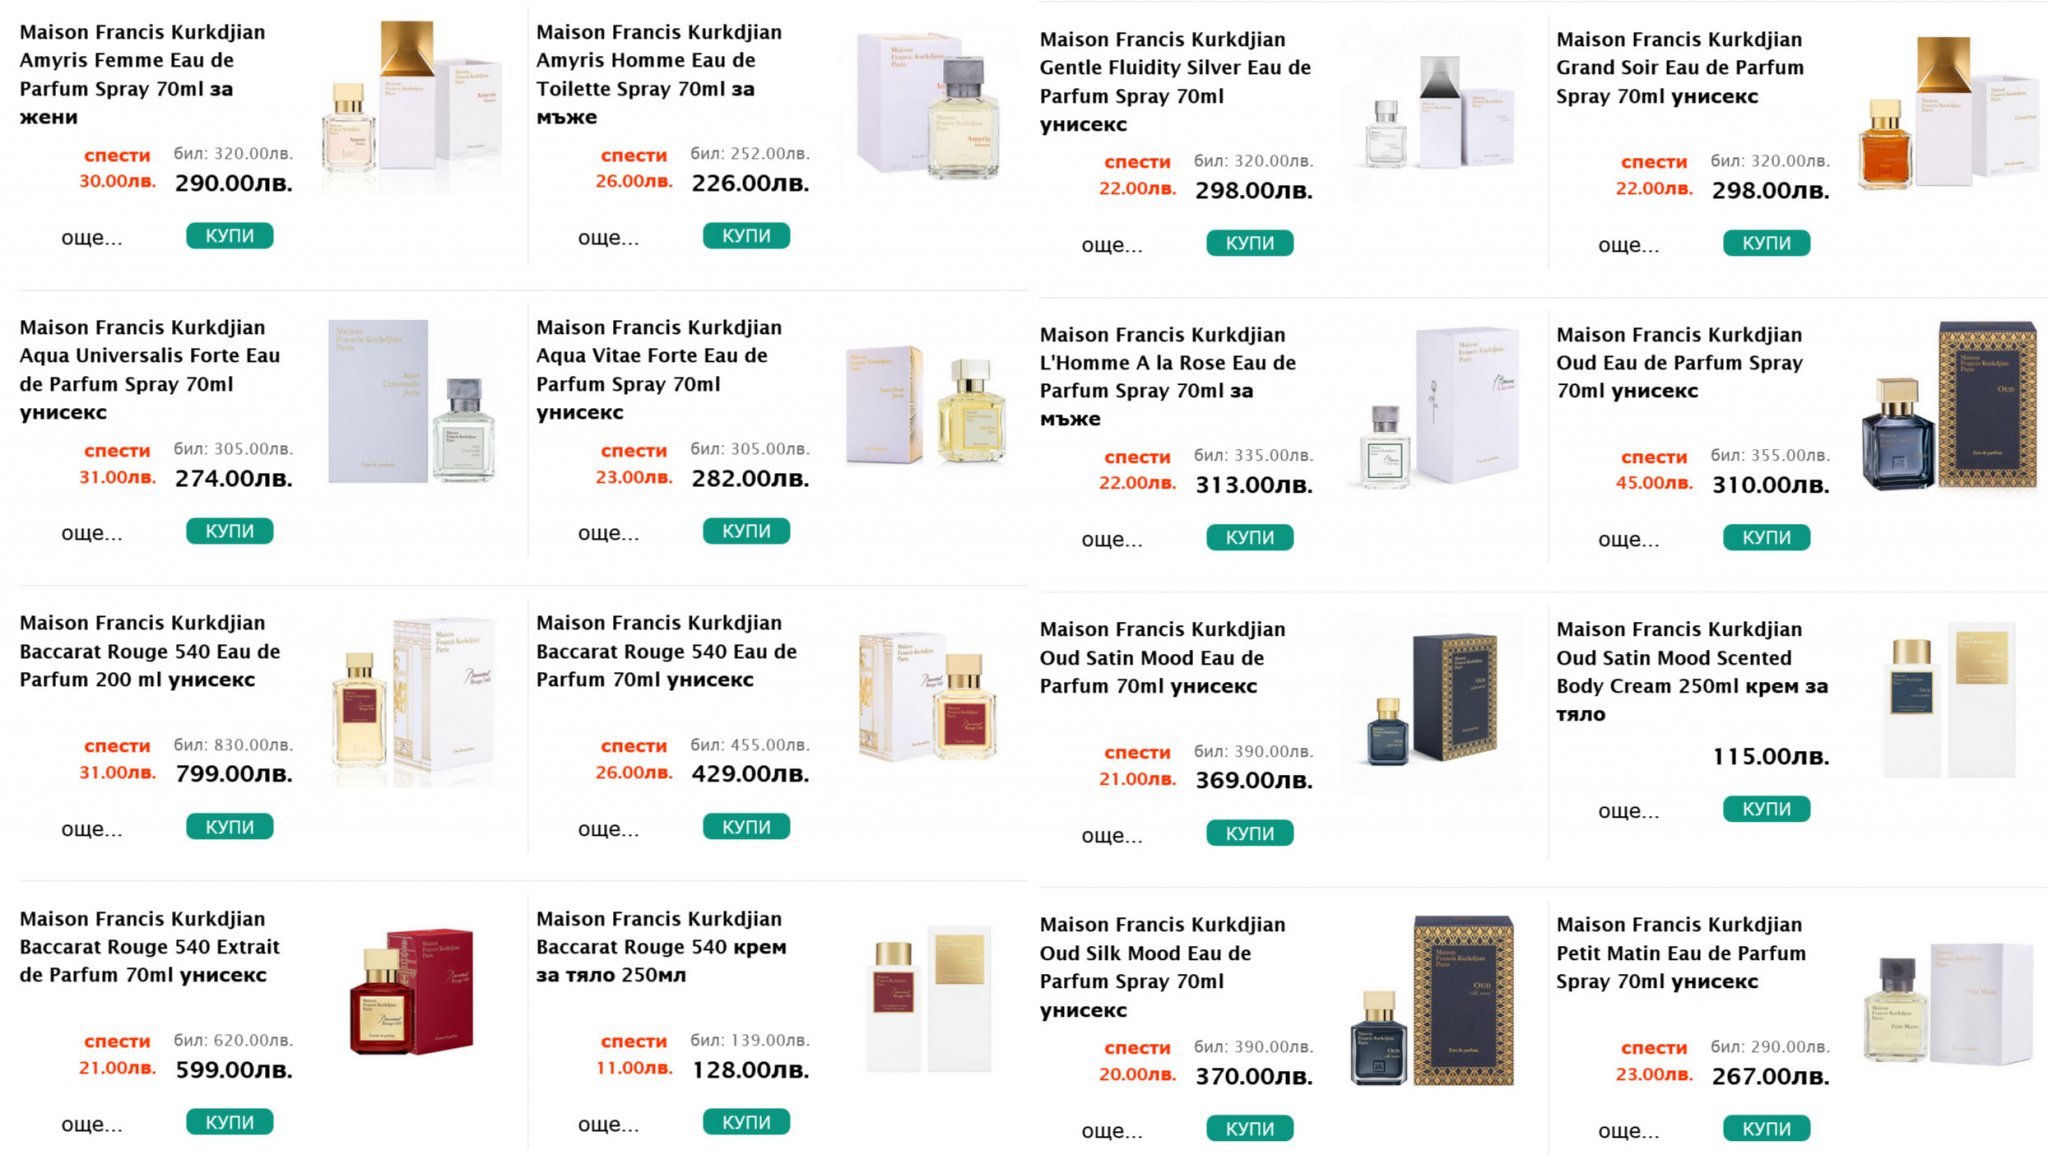Viewport: 2048px width, 1155px height.
Task: Click the Grand Soir amber bottle image
Action: [x=1948, y=113]
